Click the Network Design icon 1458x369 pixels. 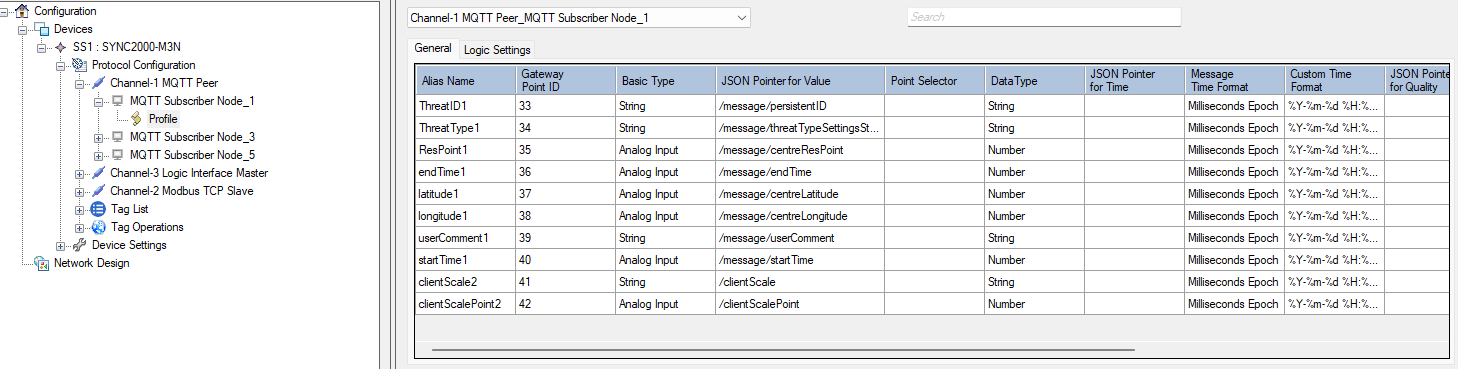pos(41,263)
